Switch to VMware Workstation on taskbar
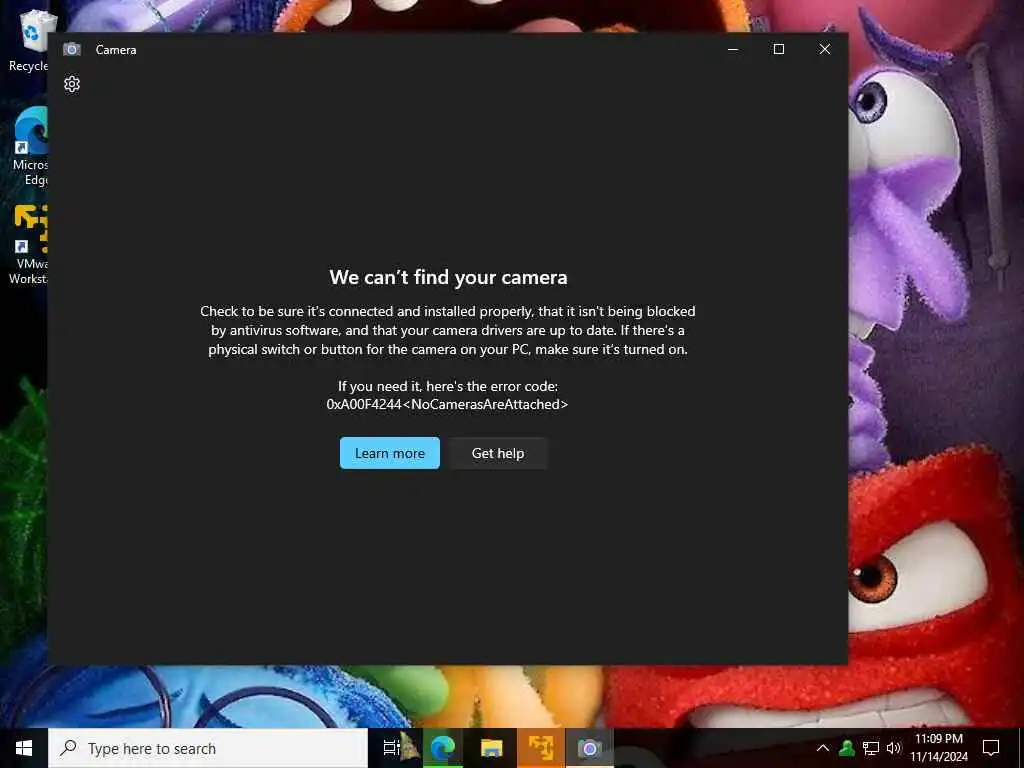This screenshot has width=1024, height=768. [x=541, y=748]
